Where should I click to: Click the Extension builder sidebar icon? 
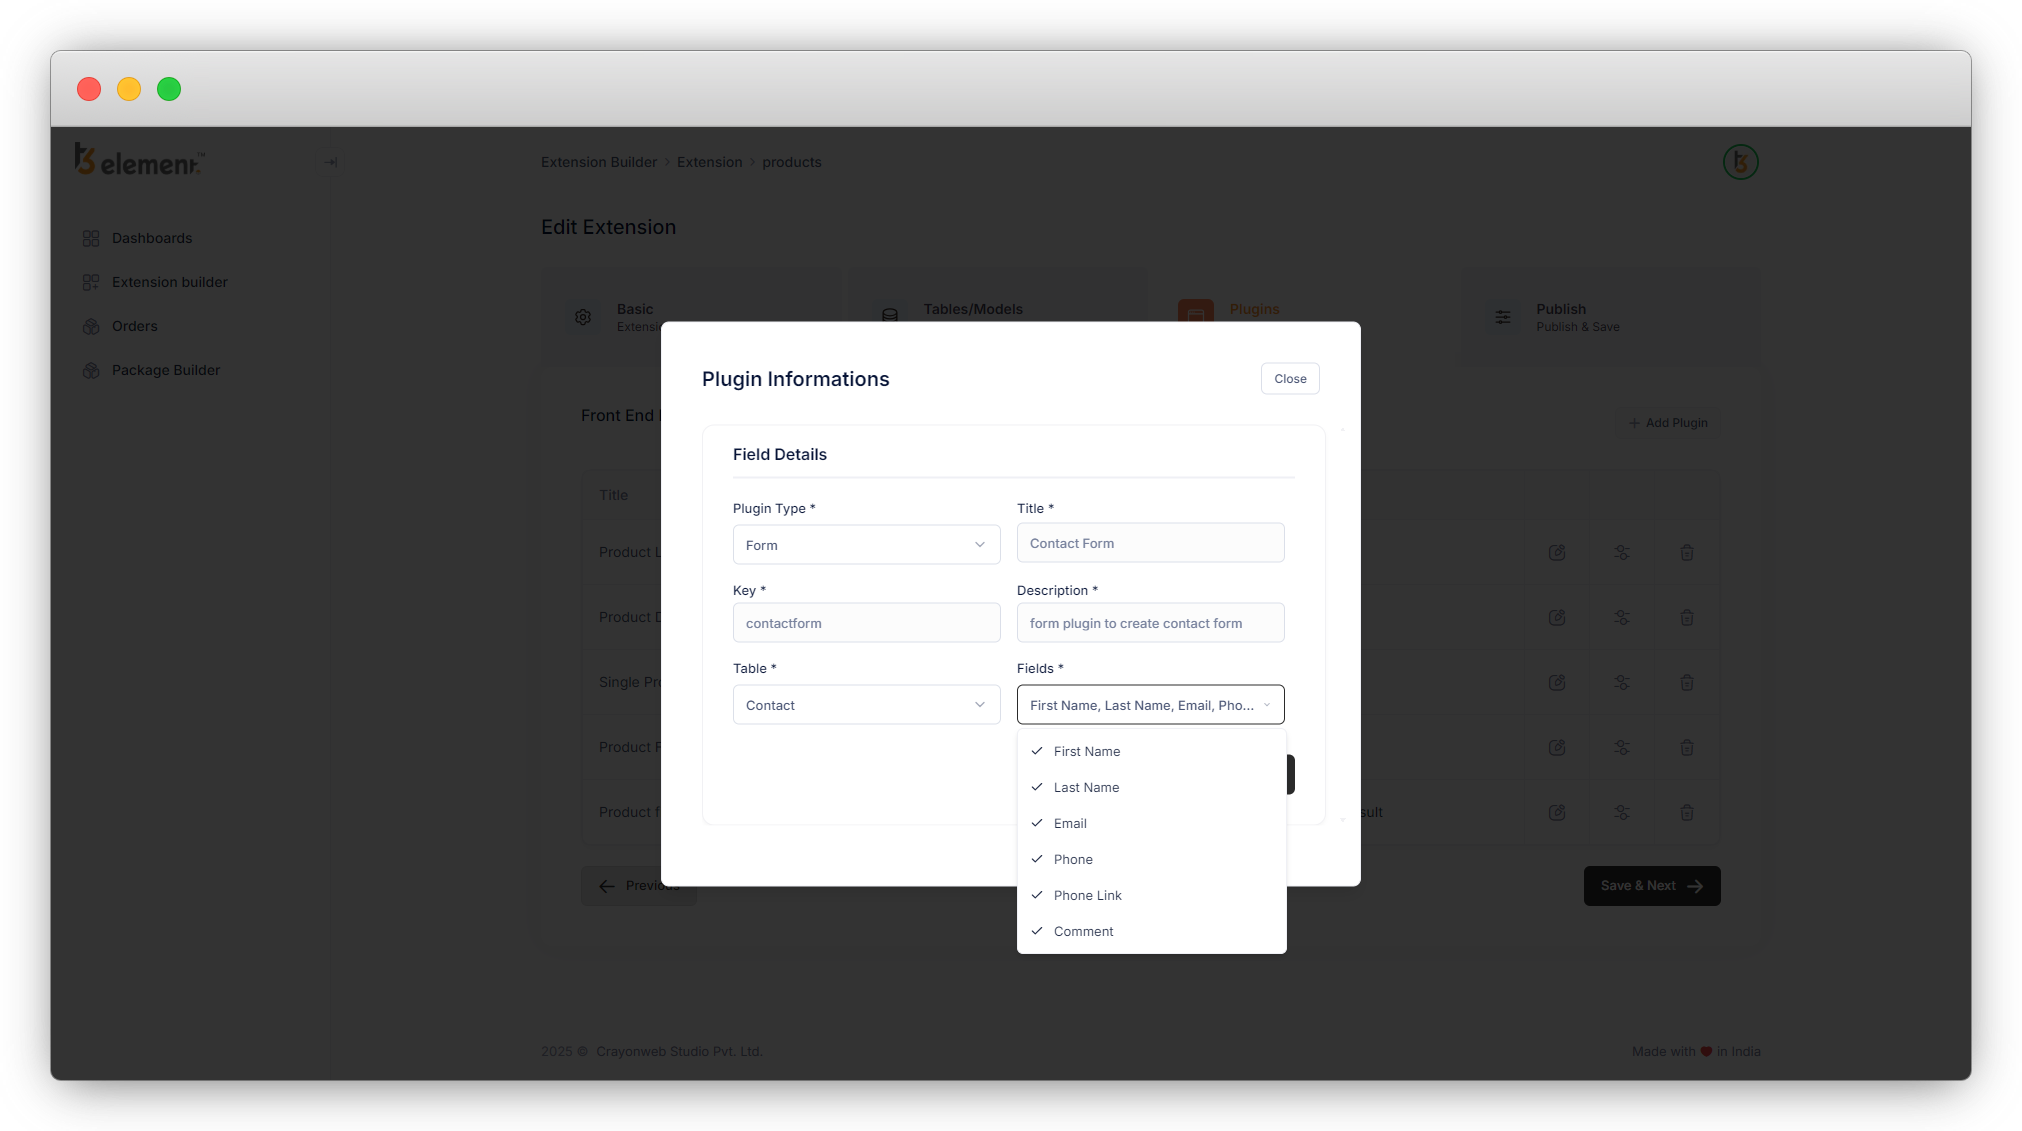coord(91,282)
